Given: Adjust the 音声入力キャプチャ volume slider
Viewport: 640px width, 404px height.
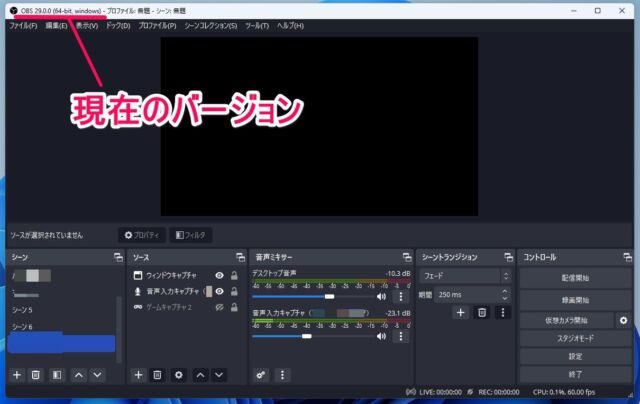Looking at the screenshot, I should (307, 336).
